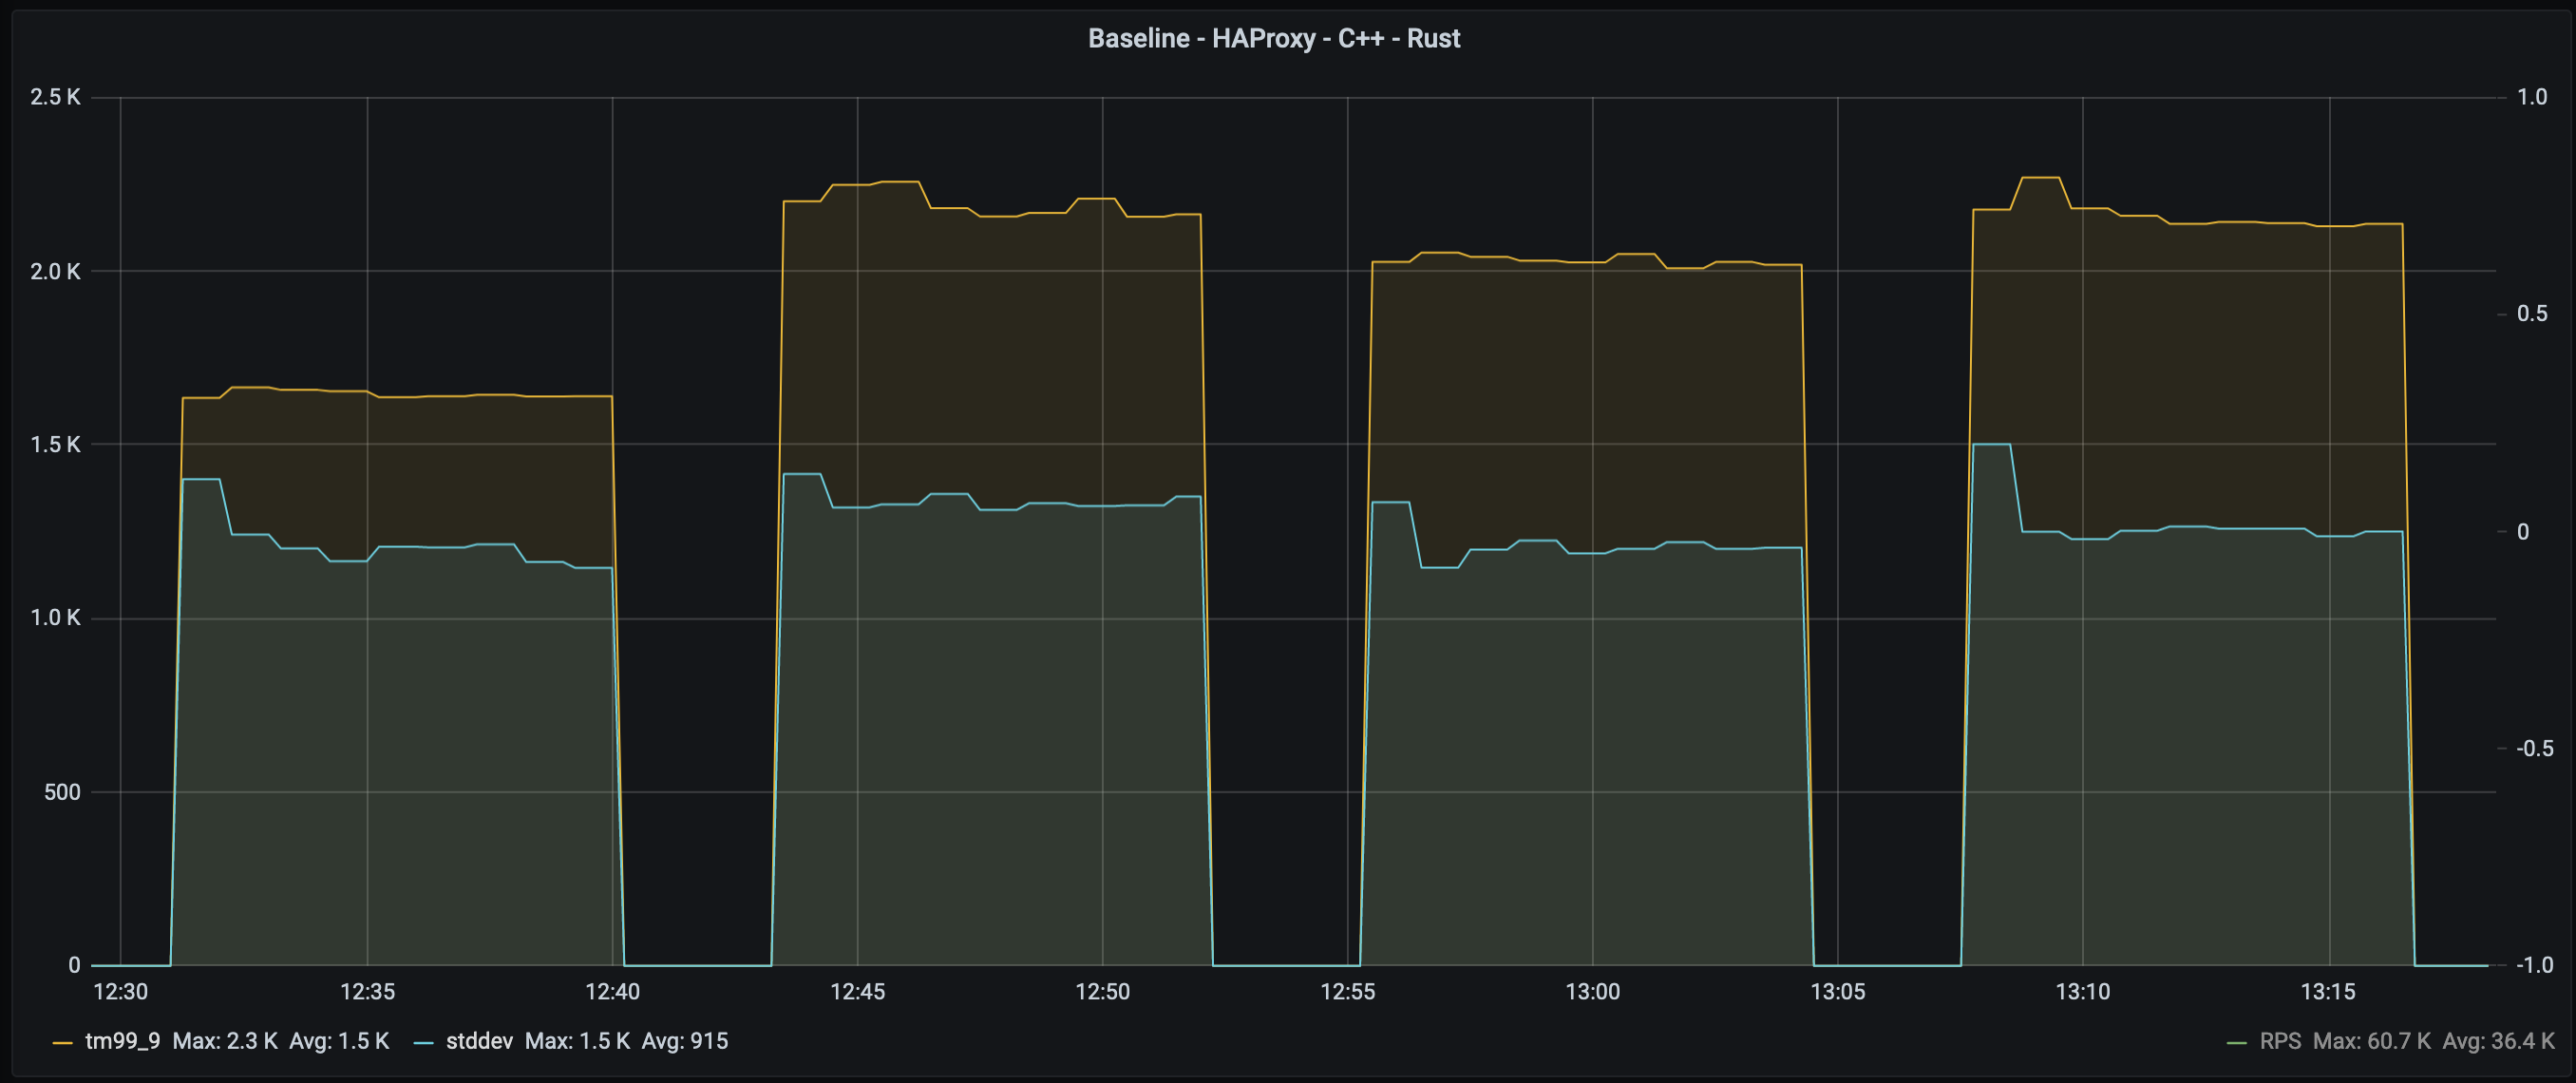
Task: Click the 13:15 time axis label
Action: pos(2328,992)
